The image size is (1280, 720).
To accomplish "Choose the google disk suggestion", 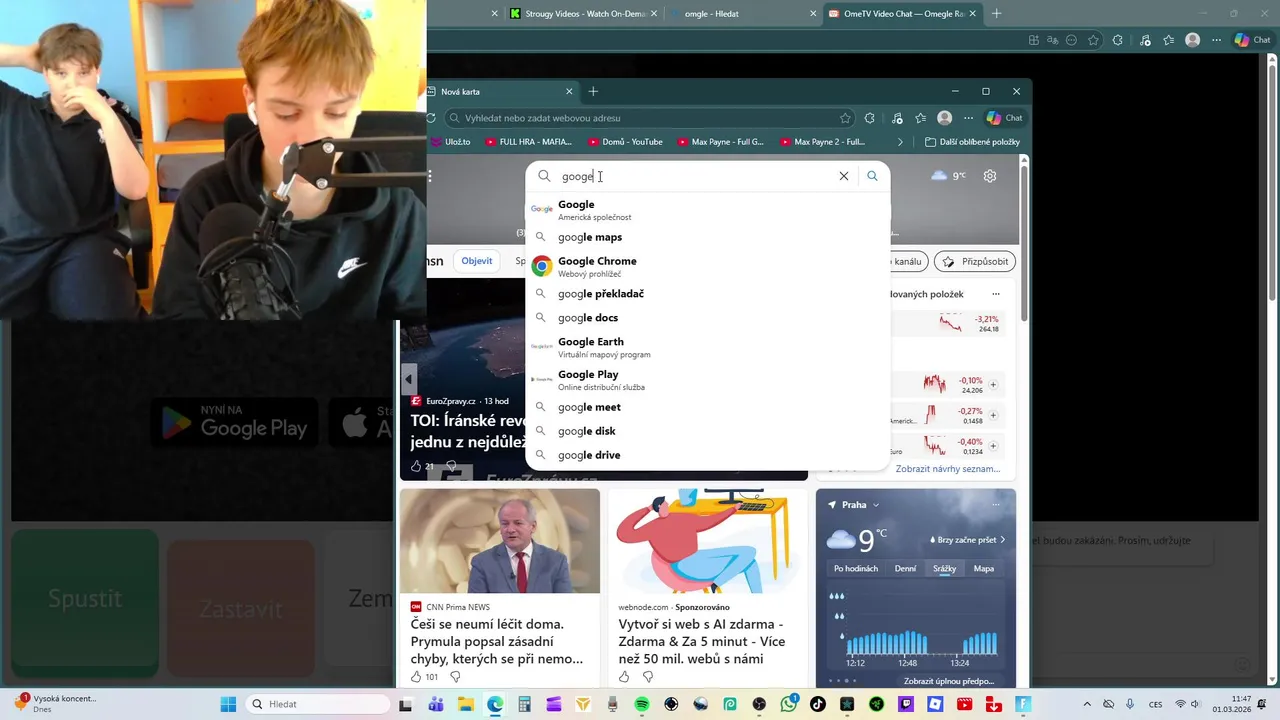I will (708, 431).
